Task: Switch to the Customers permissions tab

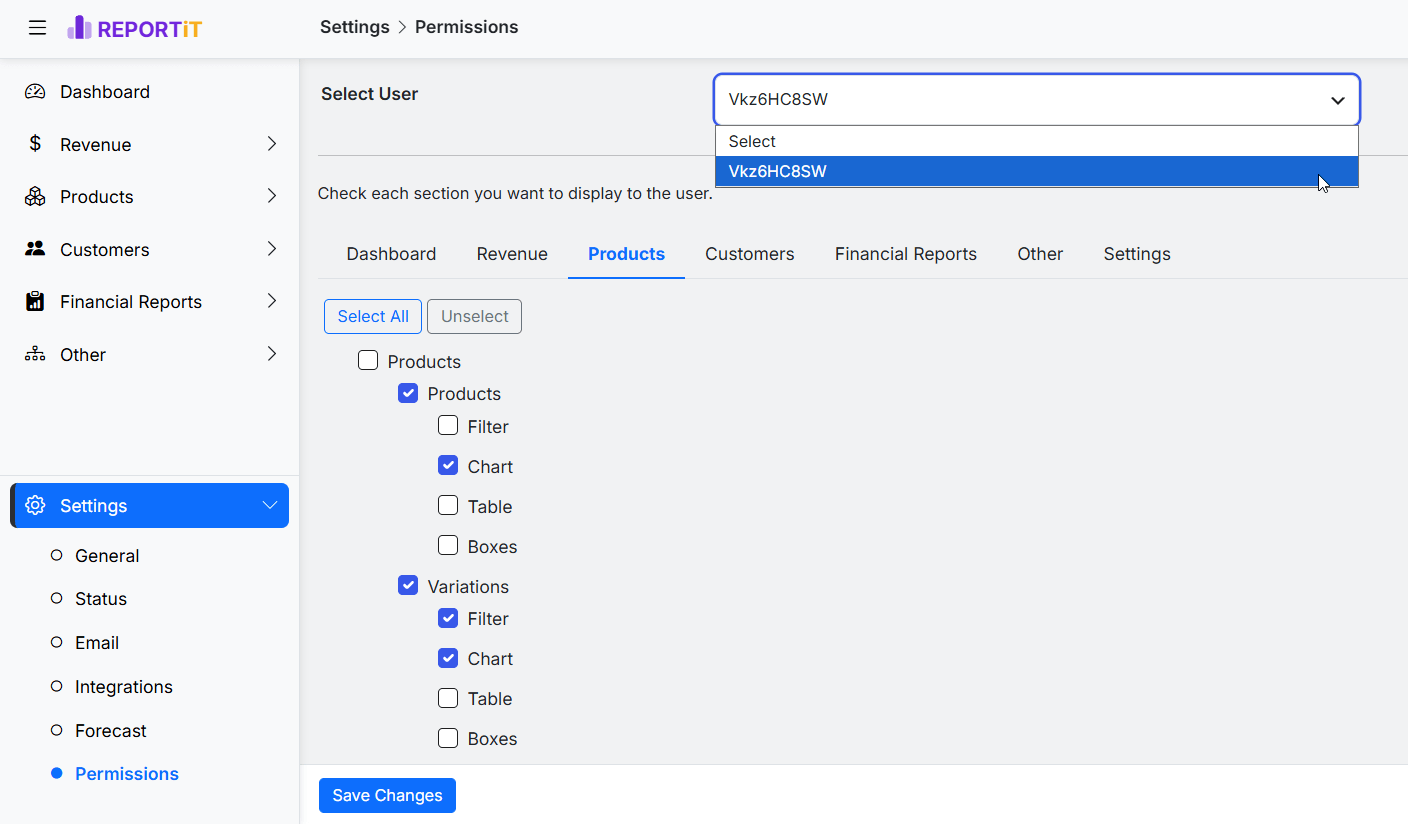Action: coord(750,254)
